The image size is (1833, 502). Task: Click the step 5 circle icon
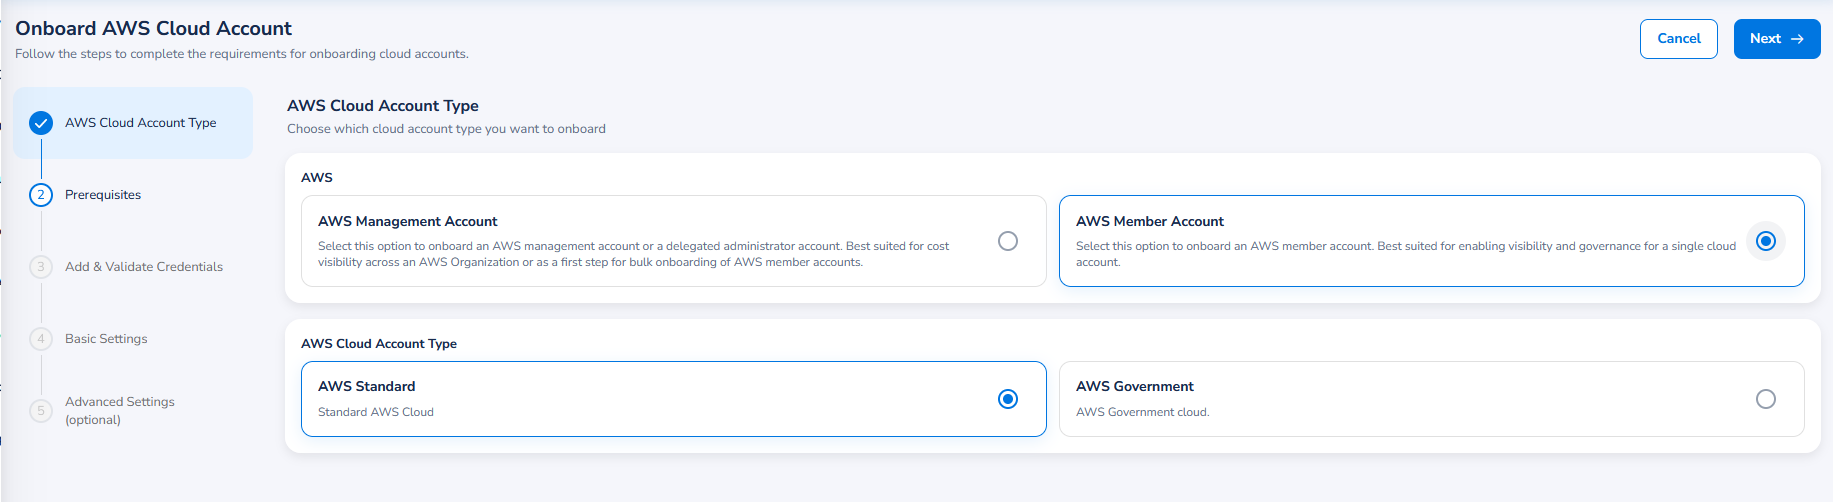41,410
